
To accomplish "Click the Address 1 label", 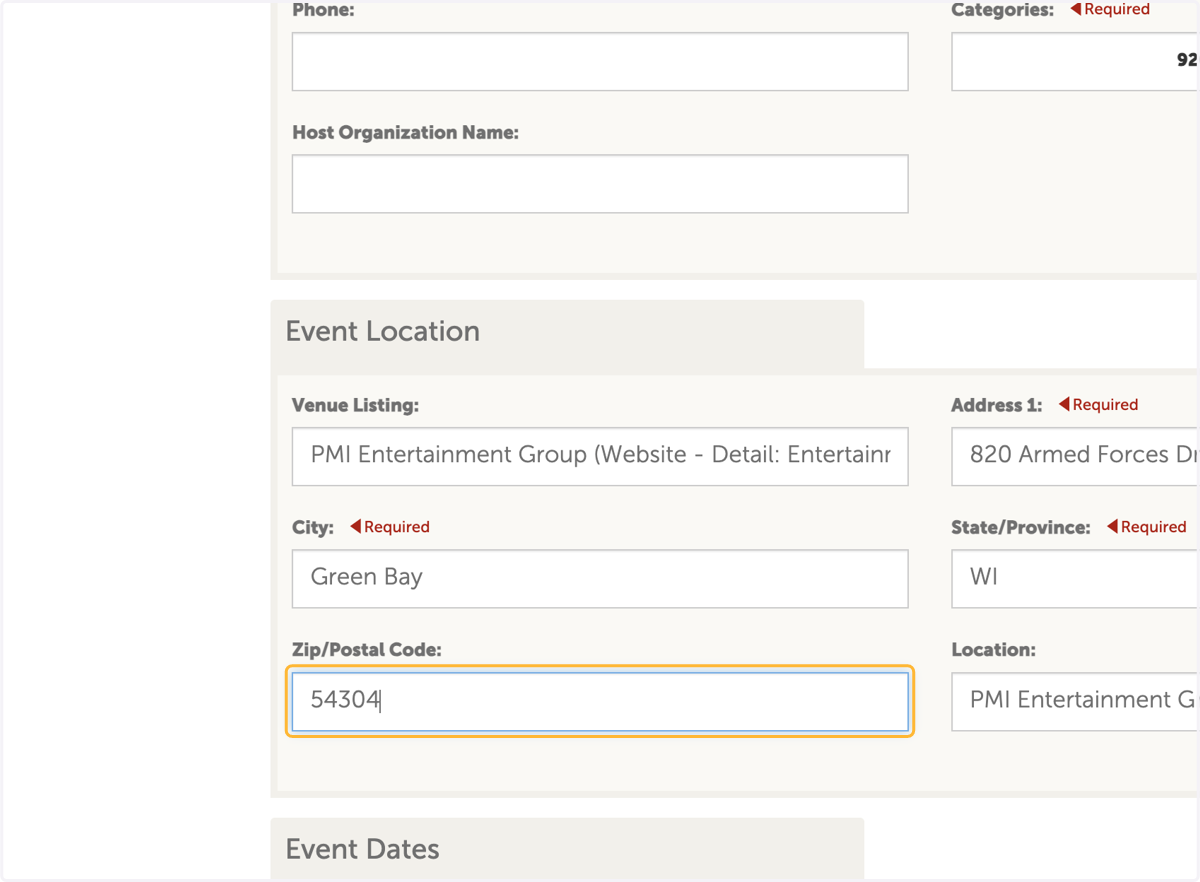I will click(996, 405).
